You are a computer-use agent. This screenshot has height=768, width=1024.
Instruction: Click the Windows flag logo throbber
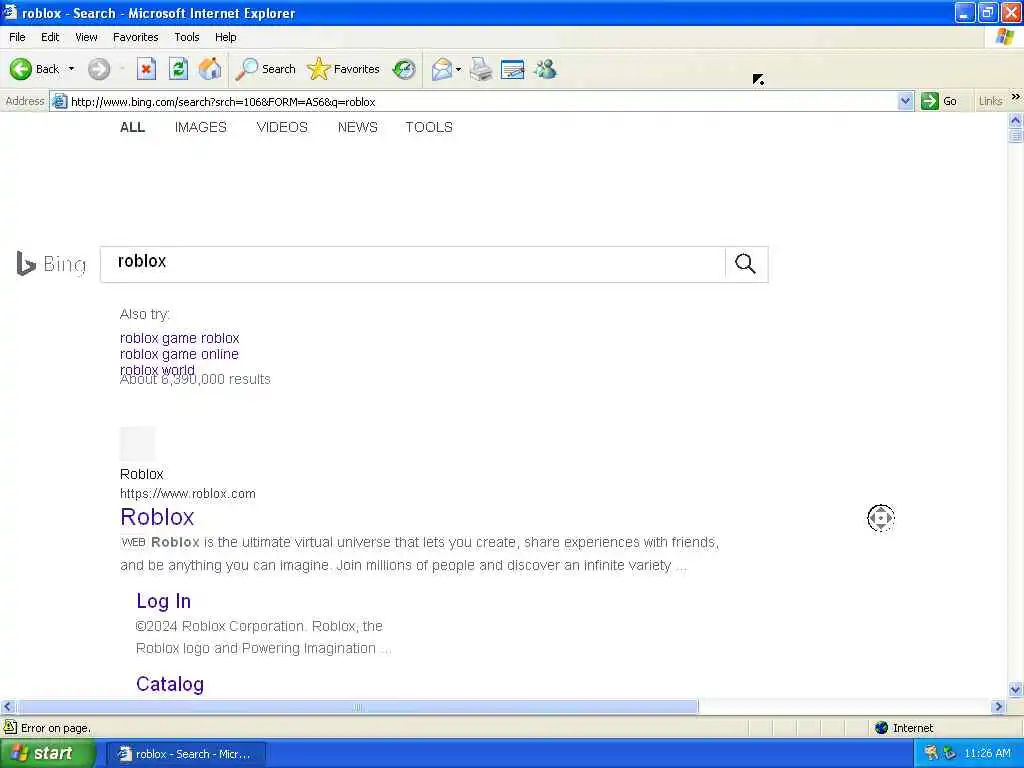point(1004,37)
